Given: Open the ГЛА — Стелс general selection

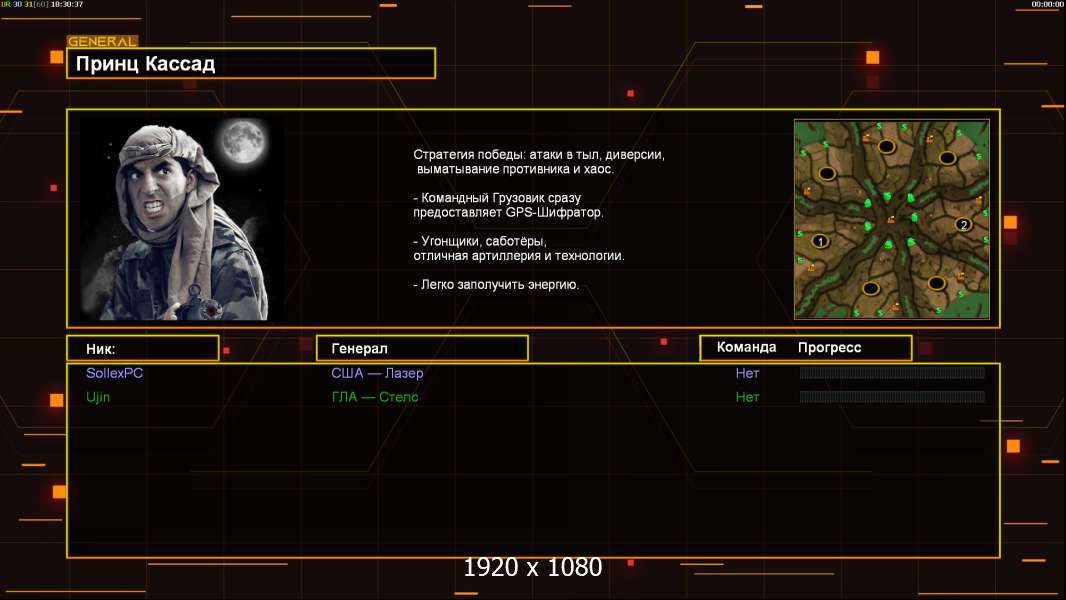Looking at the screenshot, I should click(x=374, y=397).
